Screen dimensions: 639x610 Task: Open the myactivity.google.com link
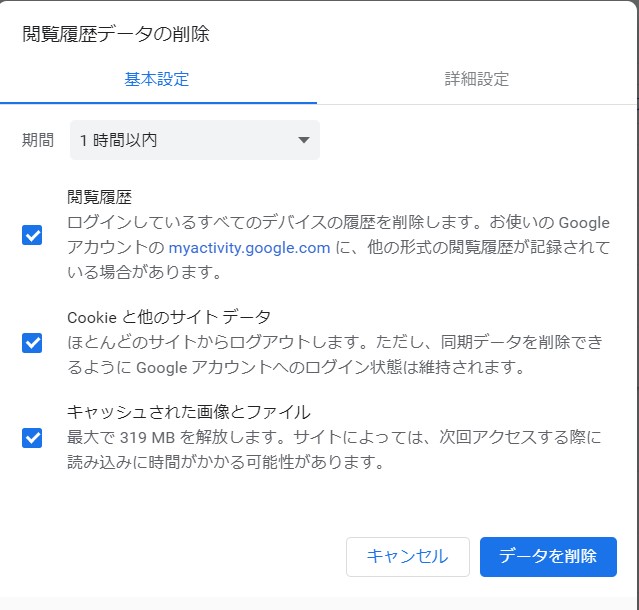coord(249,248)
